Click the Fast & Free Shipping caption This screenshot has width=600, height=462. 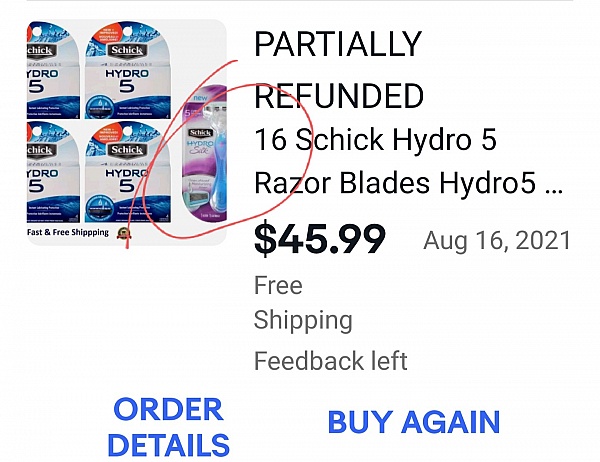(68, 232)
